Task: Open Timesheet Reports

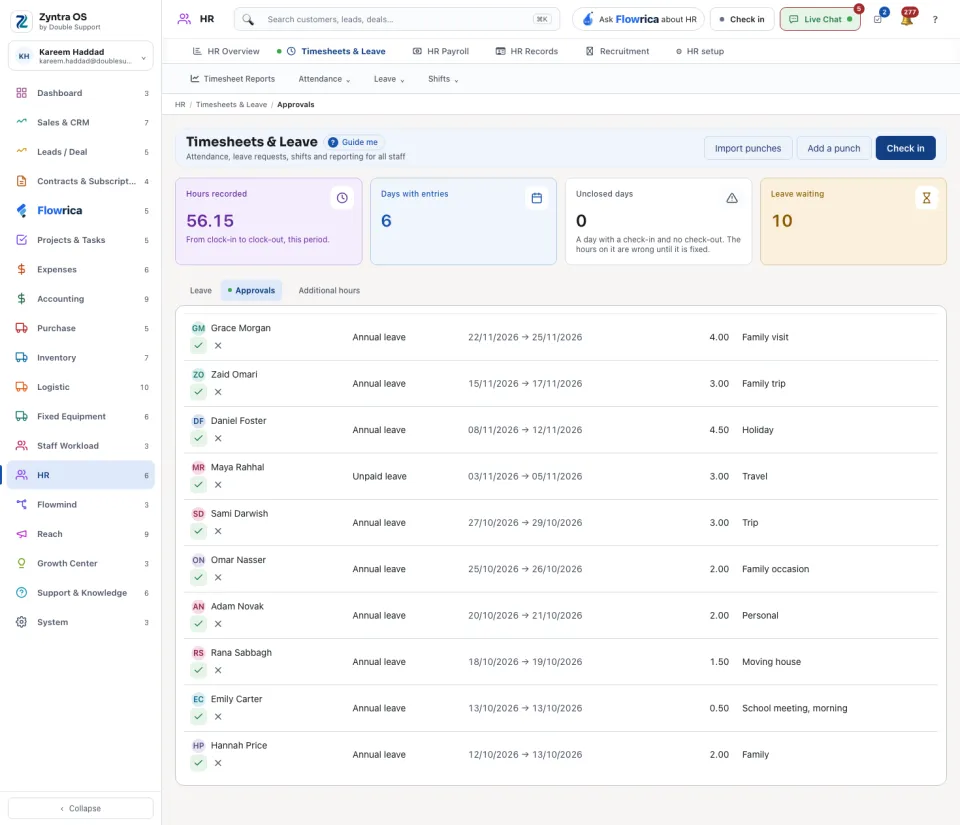Action: [x=233, y=79]
